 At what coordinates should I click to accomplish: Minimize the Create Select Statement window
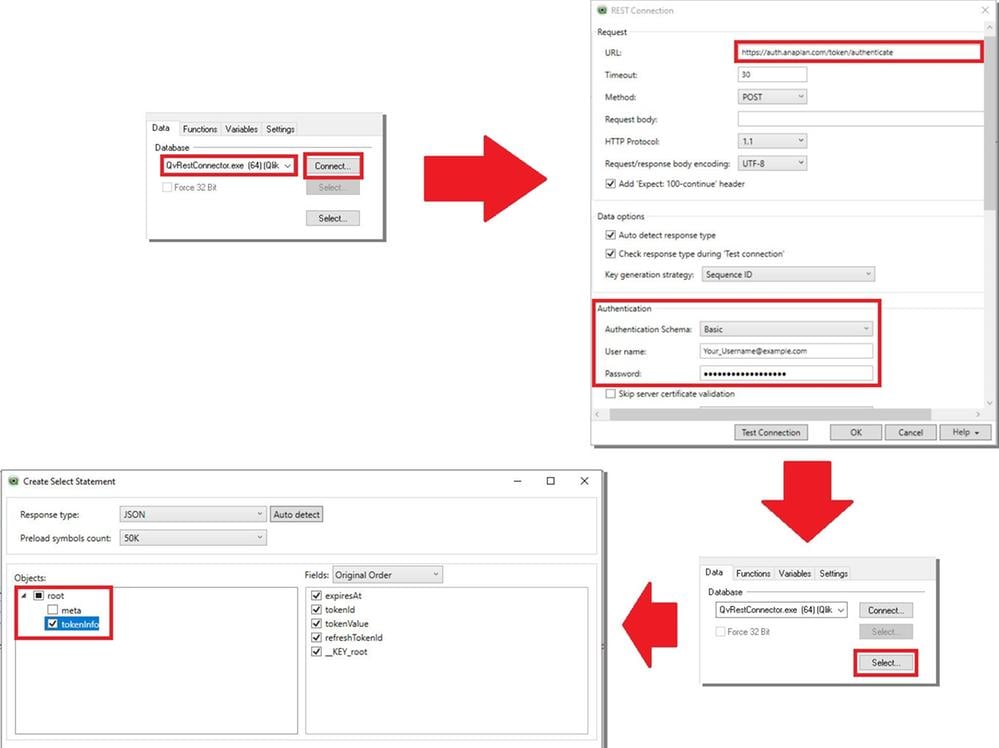[x=517, y=481]
